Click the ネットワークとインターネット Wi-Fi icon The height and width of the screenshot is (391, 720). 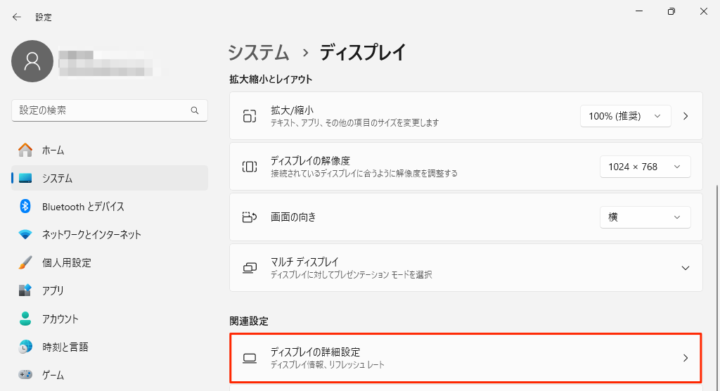point(25,235)
